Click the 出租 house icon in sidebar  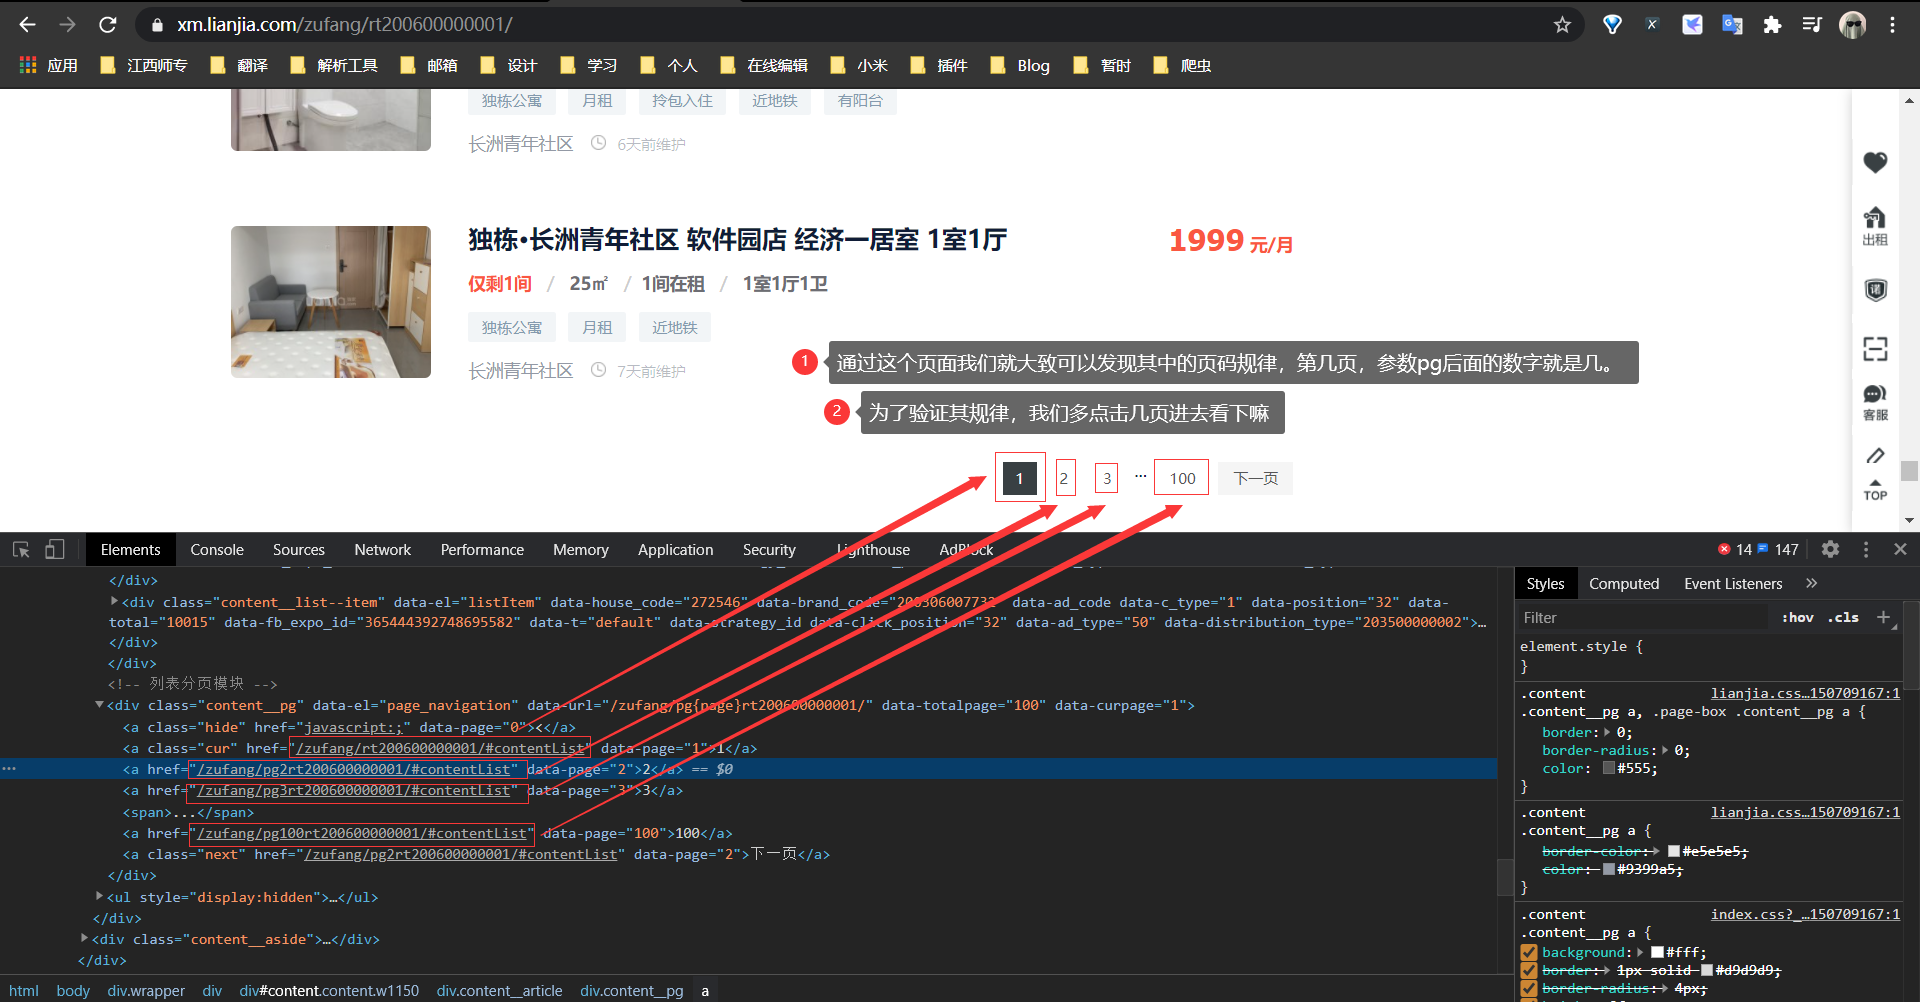[1875, 227]
